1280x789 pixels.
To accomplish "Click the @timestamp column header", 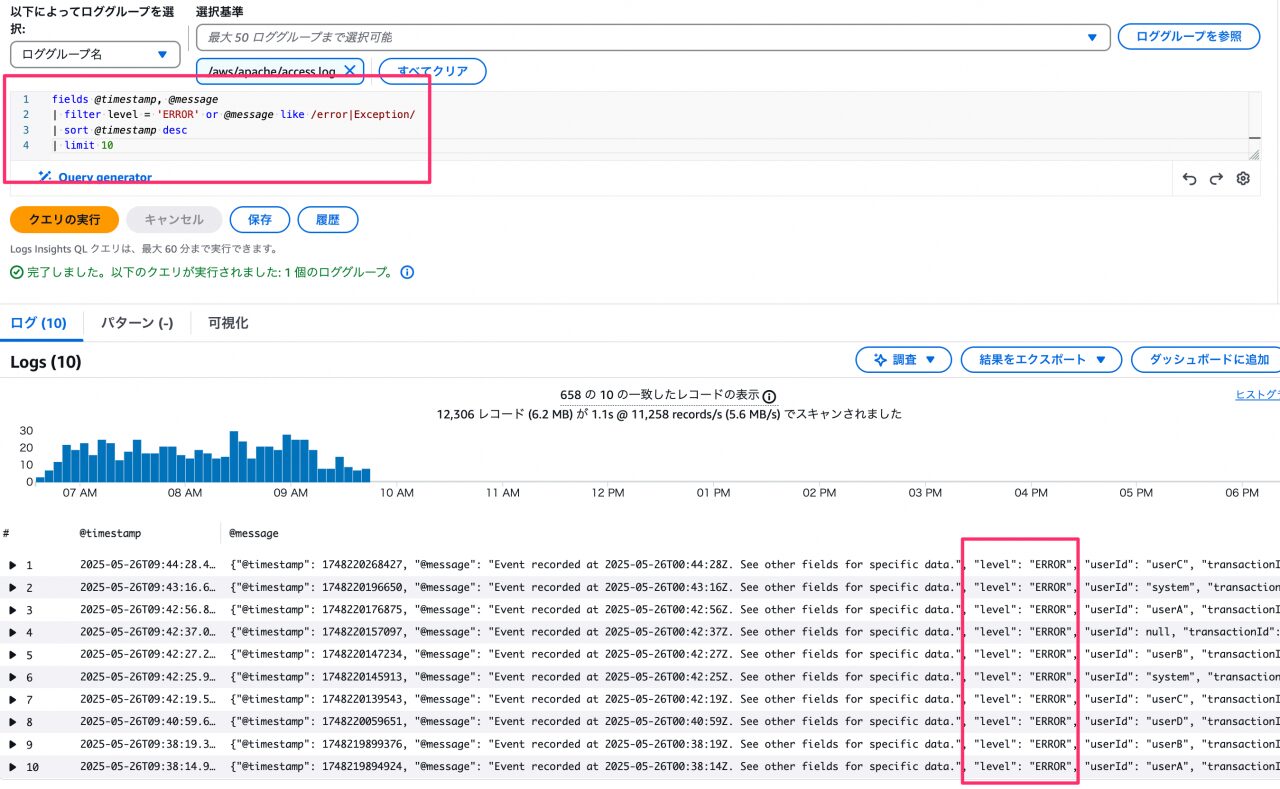I will (111, 533).
